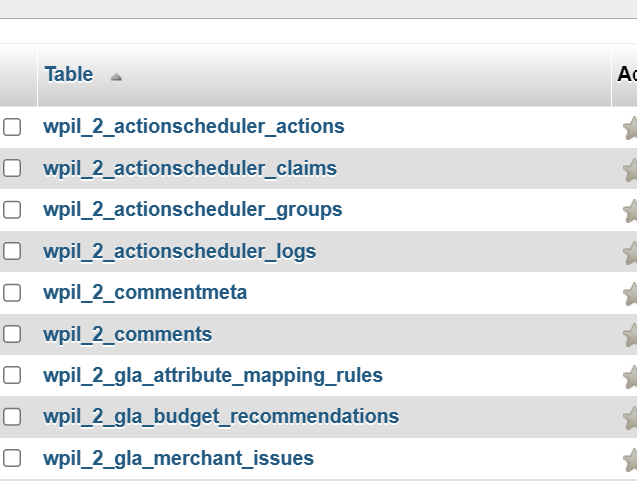Sort by the Table column header
The height and width of the screenshot is (481, 637).
[x=69, y=74]
